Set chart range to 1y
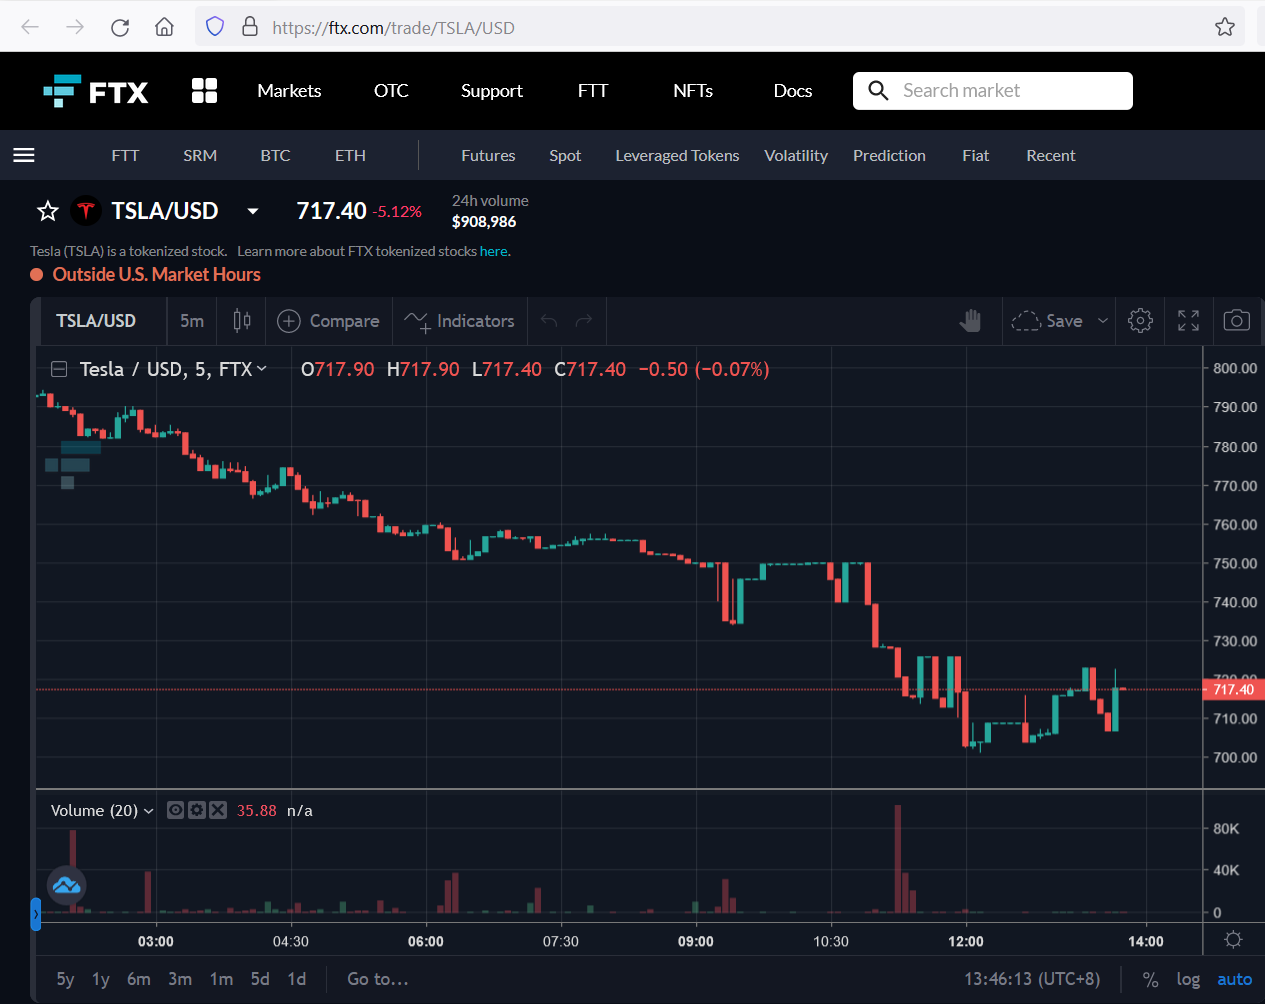Image resolution: width=1265 pixels, height=1004 pixels. pyautogui.click(x=101, y=979)
